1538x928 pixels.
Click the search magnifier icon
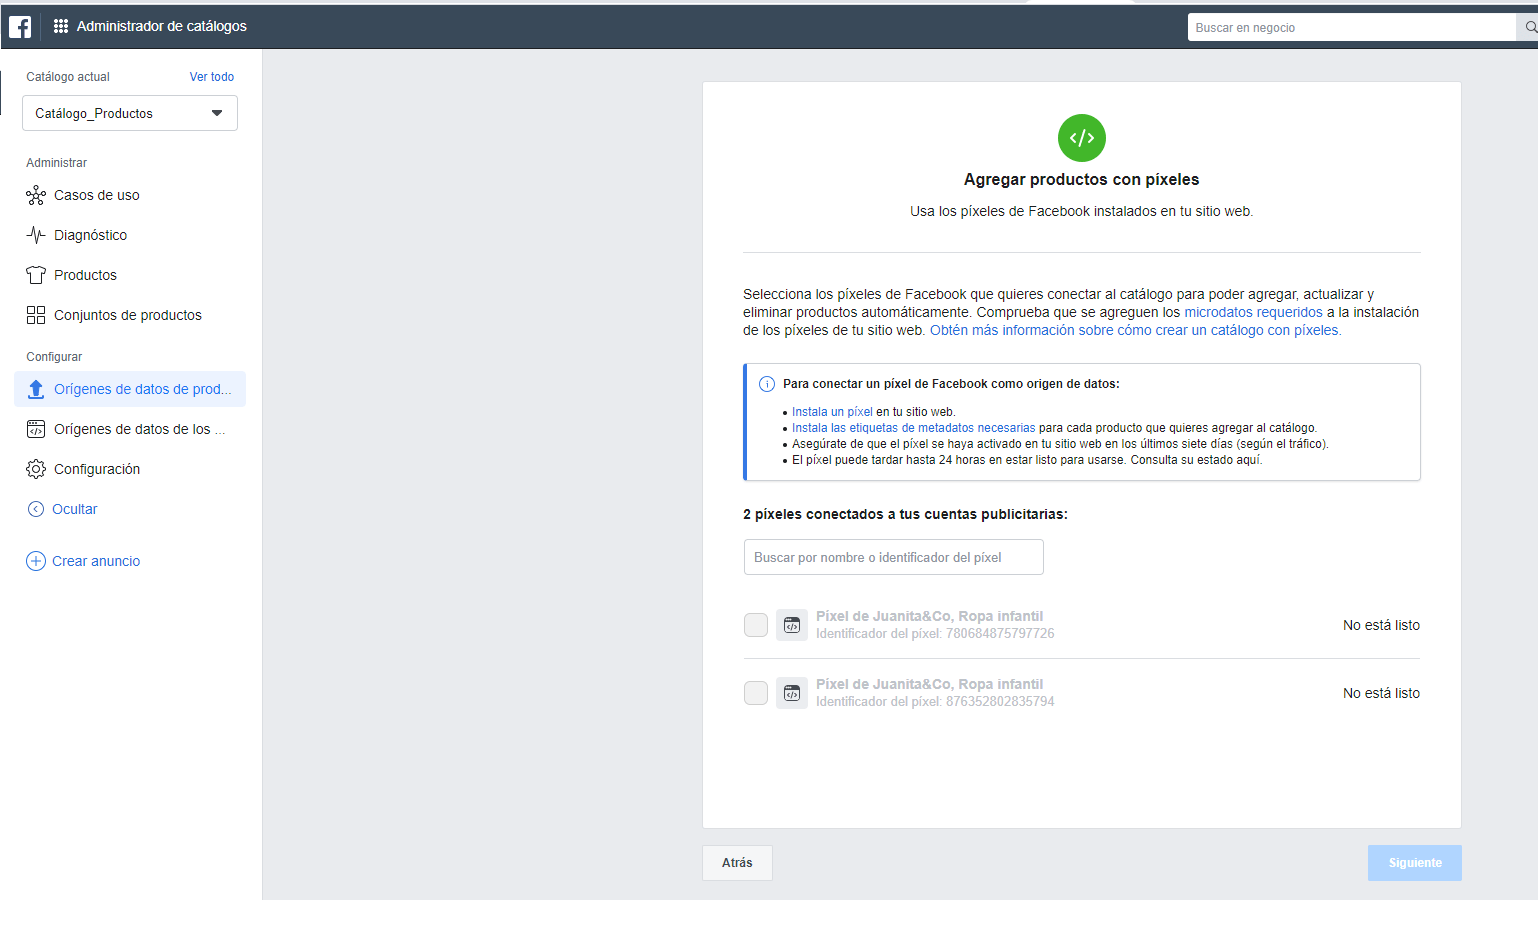click(1530, 27)
